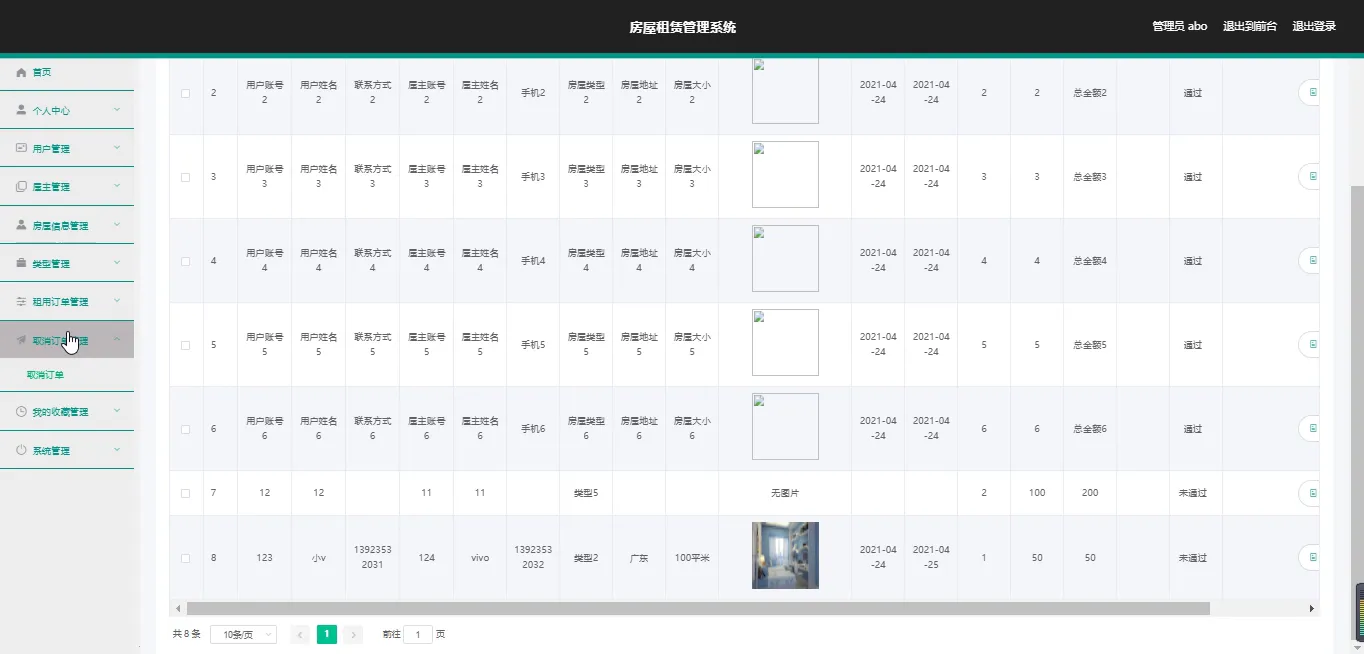Viewport: 1364px width, 654px height.
Task: Click the horizontal scrollbar left arrow
Action: point(178,608)
